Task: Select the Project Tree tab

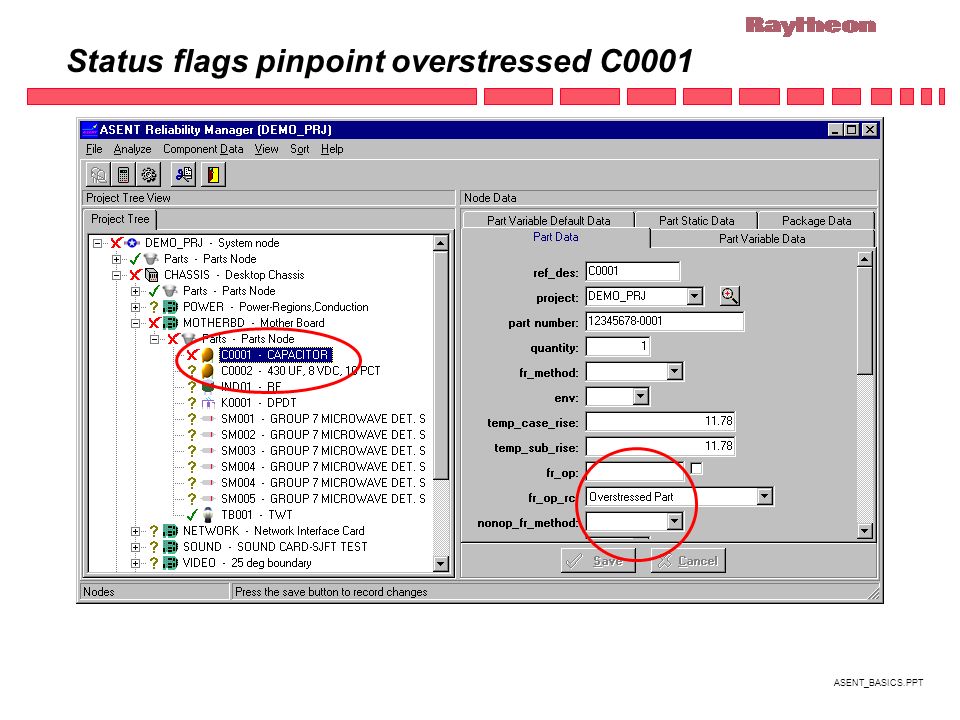Action: point(120,219)
